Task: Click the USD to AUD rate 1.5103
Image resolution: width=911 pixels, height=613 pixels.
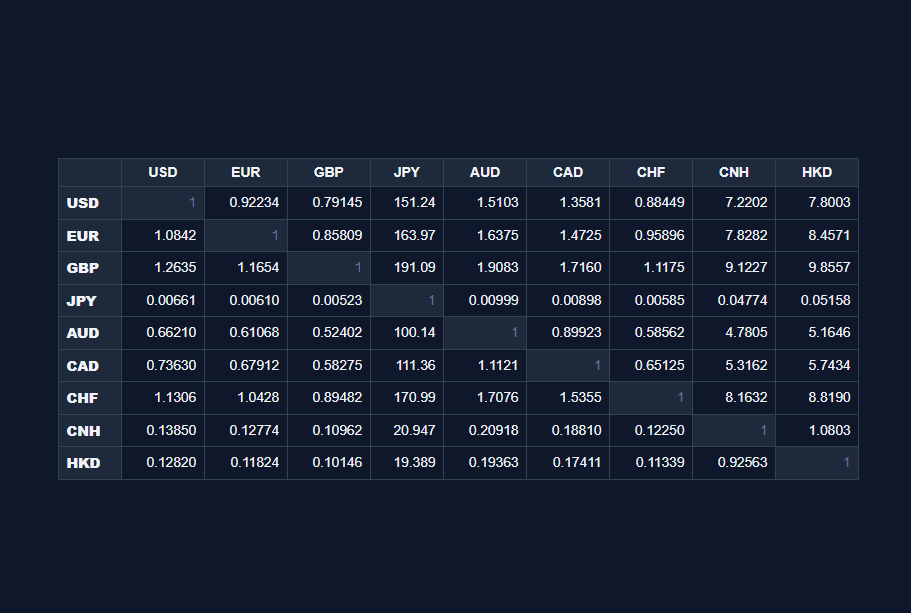Action: coord(485,203)
